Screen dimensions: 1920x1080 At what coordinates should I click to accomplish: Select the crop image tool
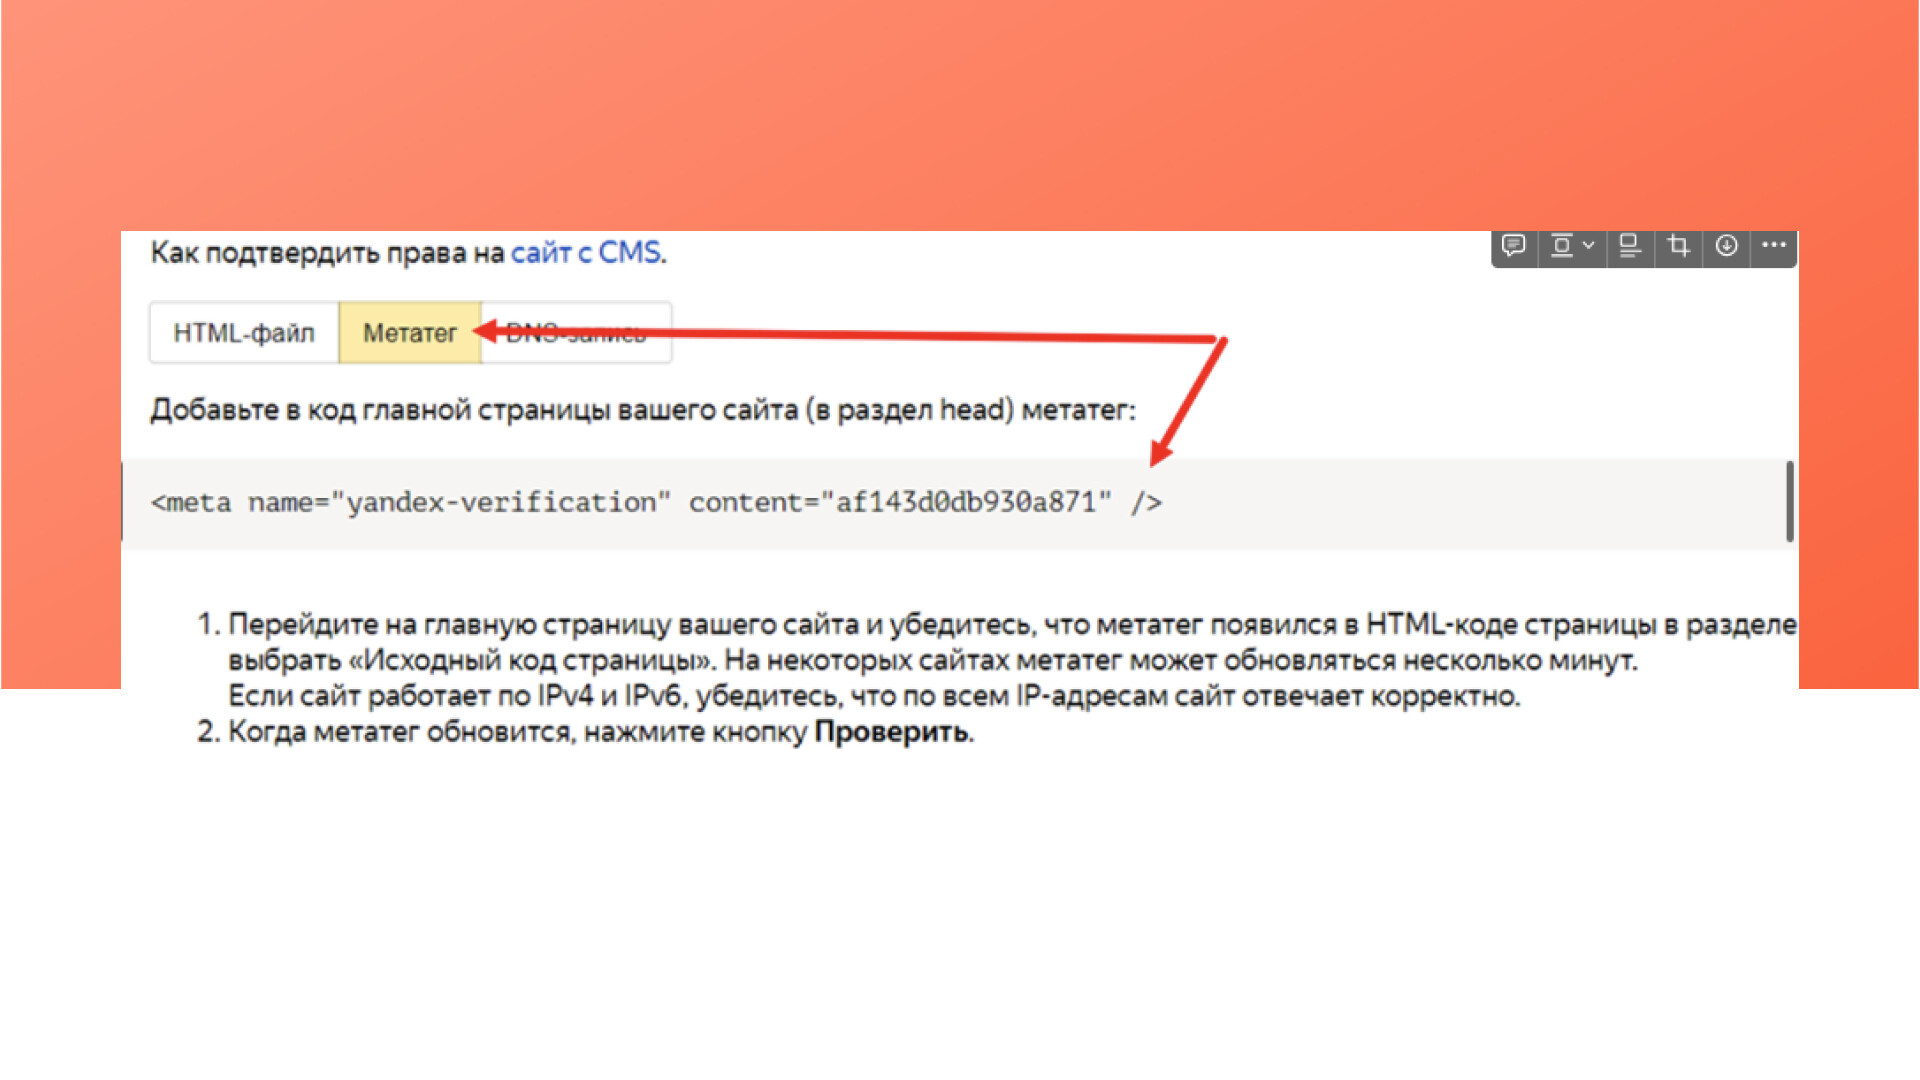(1678, 246)
